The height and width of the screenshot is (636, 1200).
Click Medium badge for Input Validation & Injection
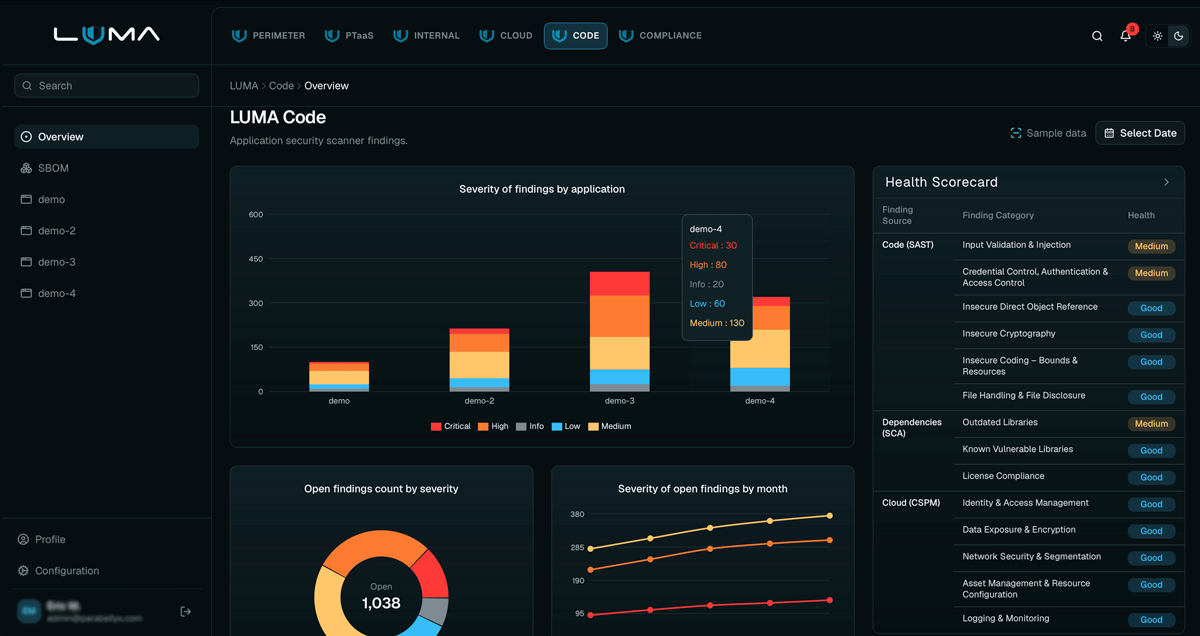click(x=1151, y=246)
